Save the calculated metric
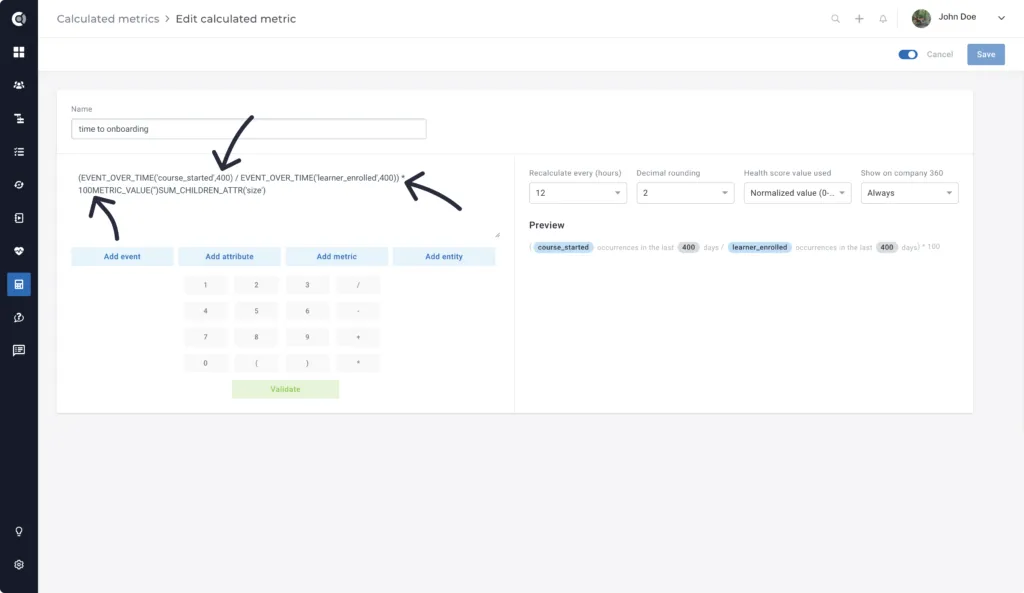 click(986, 54)
